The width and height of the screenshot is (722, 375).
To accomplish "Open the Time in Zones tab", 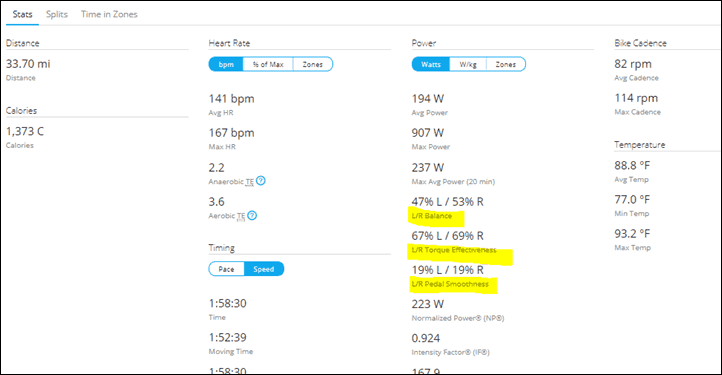I will click(109, 14).
